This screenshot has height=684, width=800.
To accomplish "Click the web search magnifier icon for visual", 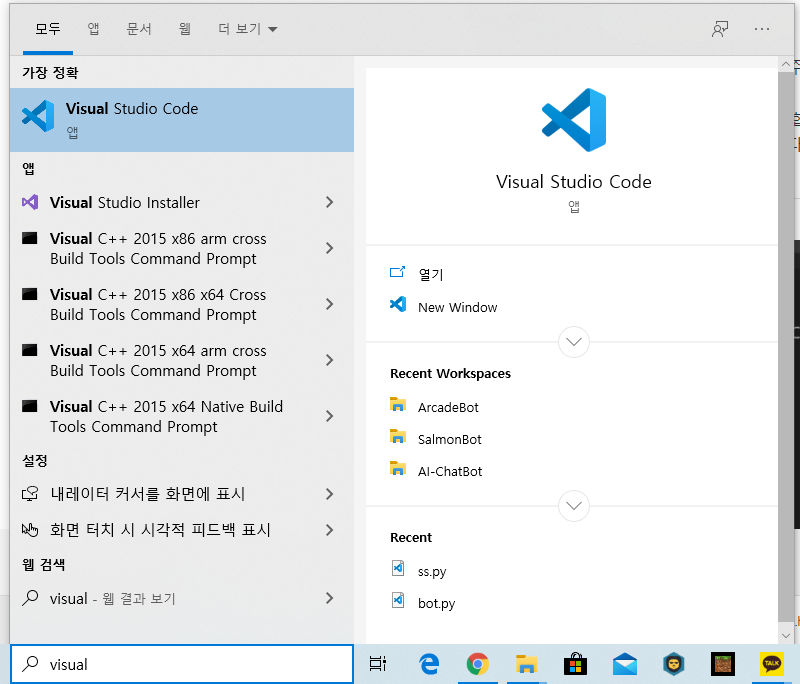I will (30, 598).
